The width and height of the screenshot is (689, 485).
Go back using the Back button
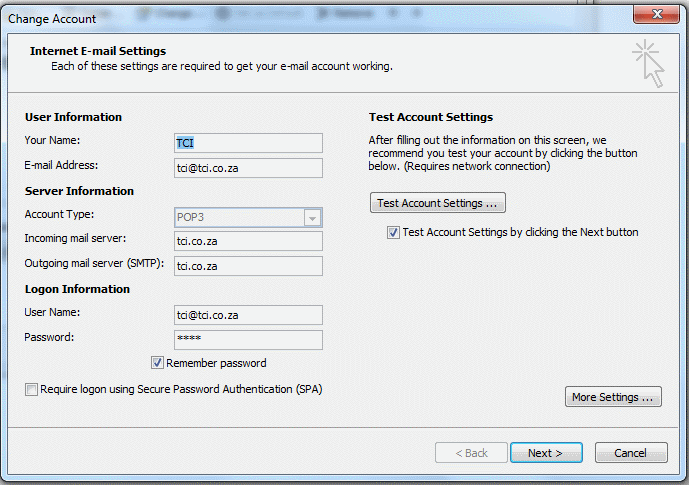[471, 452]
